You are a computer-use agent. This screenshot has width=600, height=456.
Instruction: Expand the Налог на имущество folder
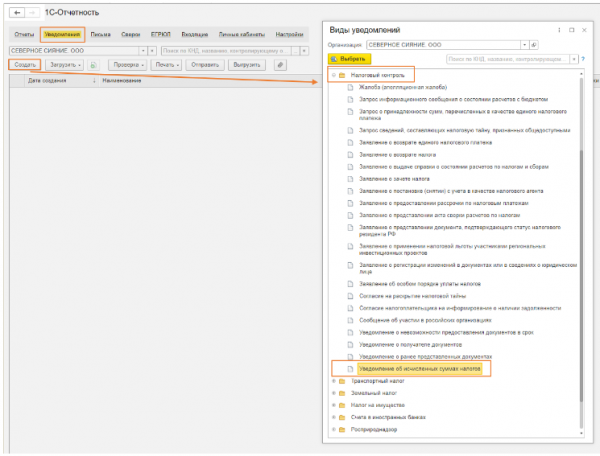pyautogui.click(x=334, y=405)
